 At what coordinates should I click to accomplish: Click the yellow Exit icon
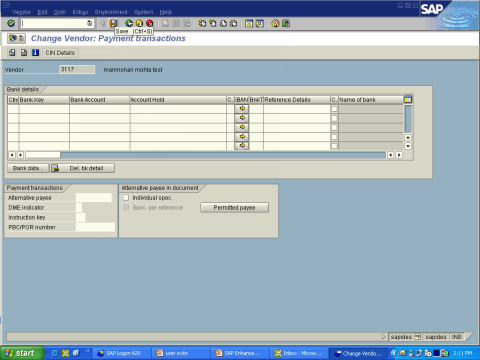point(139,23)
